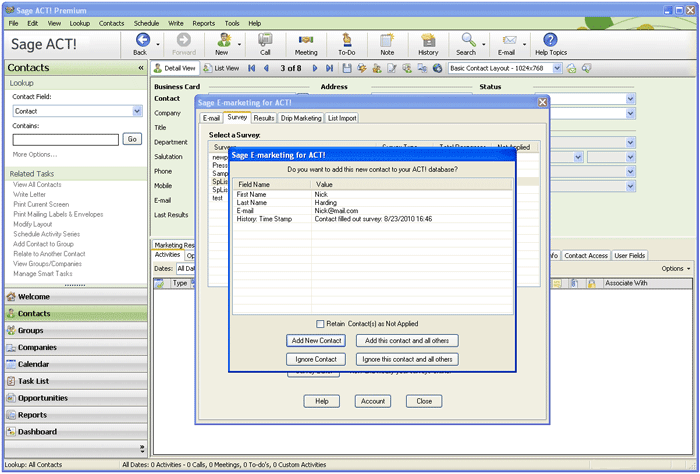This screenshot has height=474, width=700.
Task: Open the Contact Access tab
Action: 586,256
